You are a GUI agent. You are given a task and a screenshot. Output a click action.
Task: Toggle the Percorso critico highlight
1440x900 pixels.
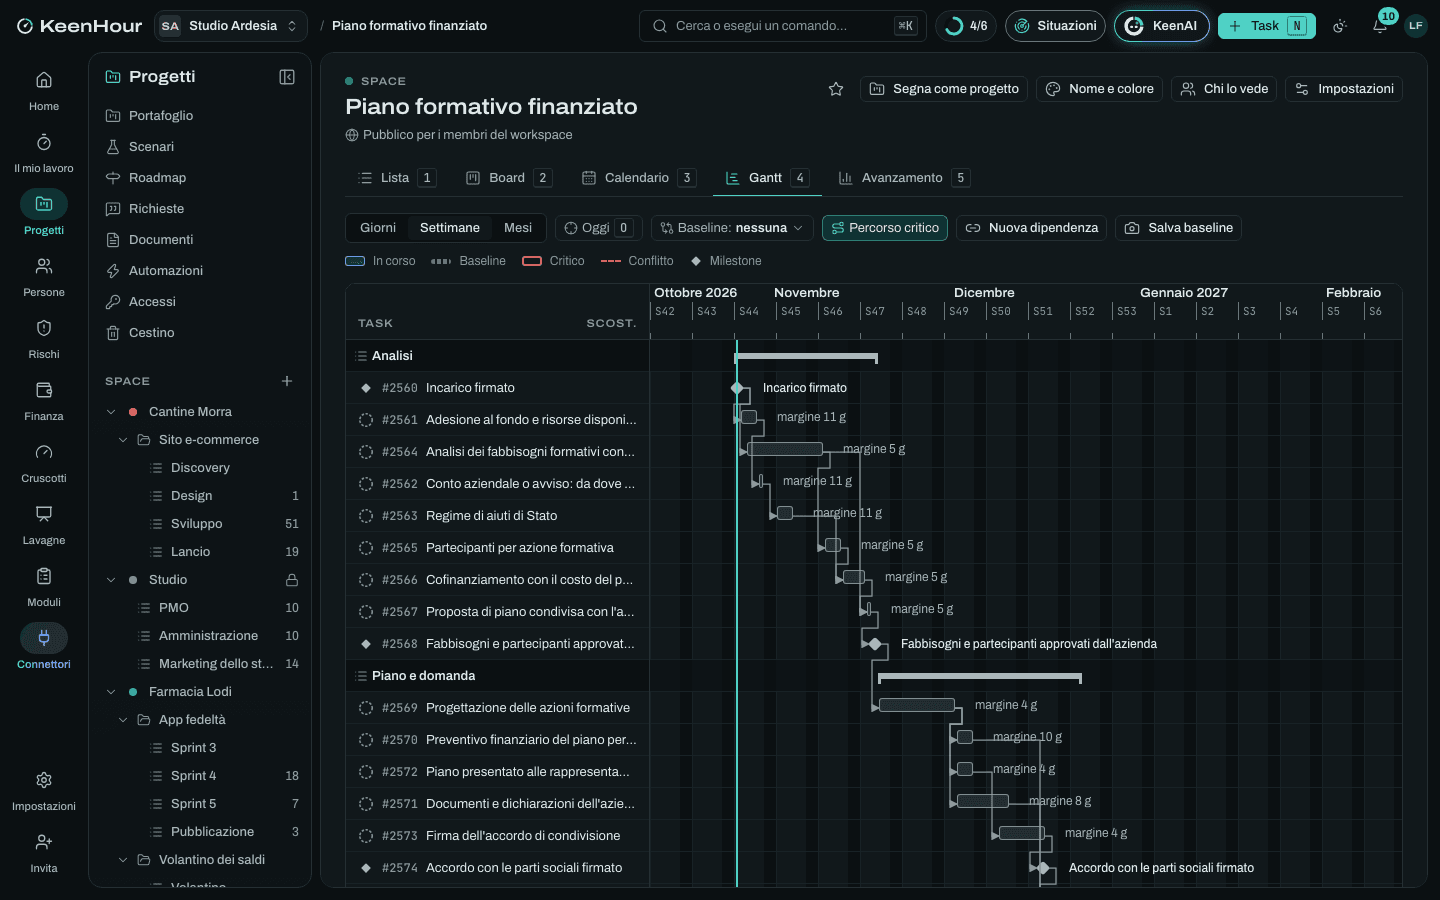(885, 228)
